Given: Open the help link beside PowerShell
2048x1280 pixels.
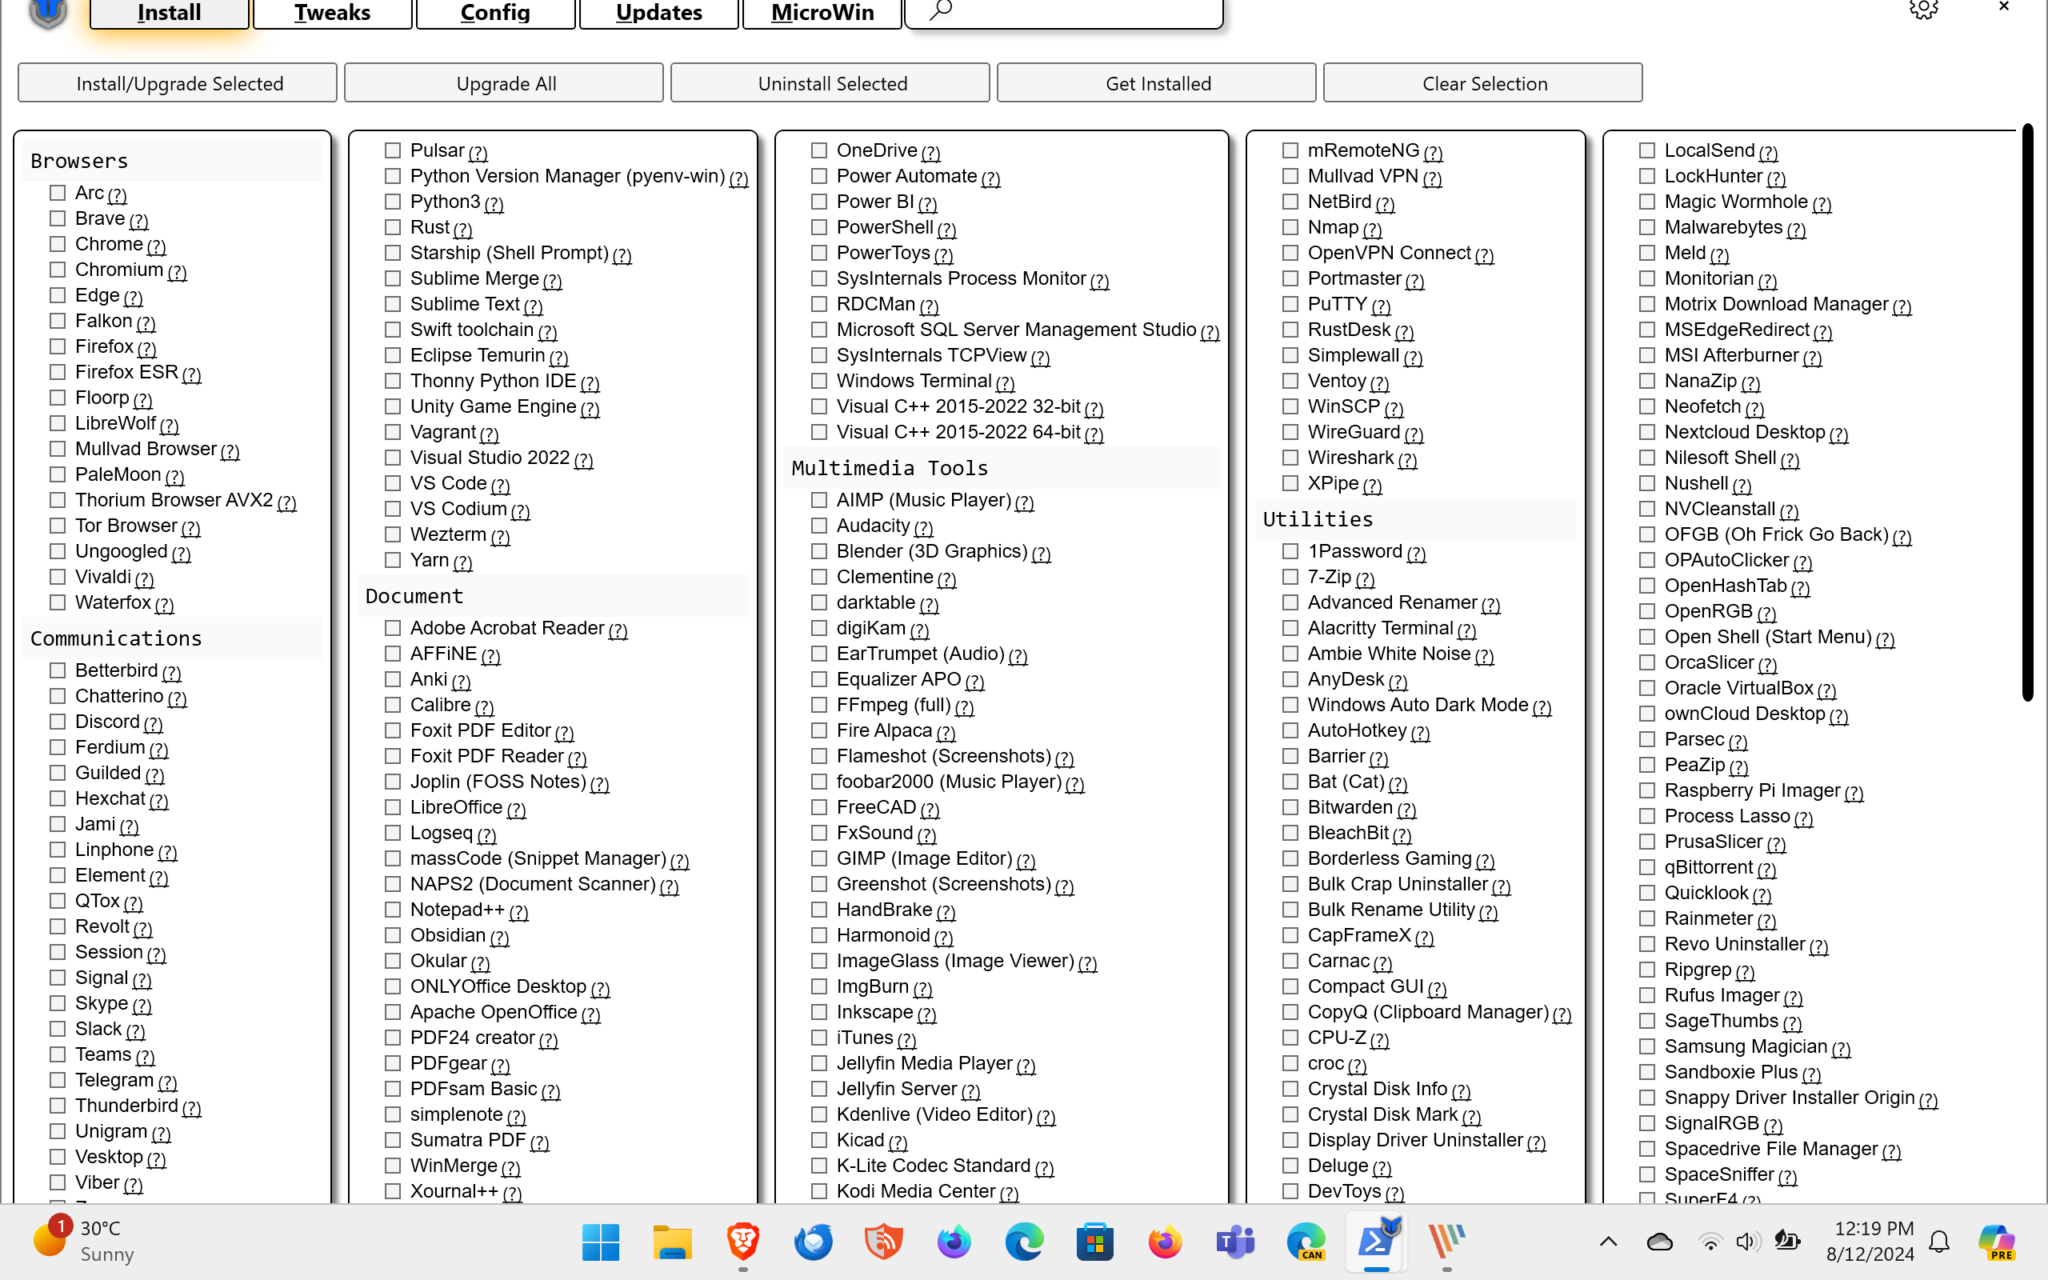Looking at the screenshot, I should [x=948, y=228].
